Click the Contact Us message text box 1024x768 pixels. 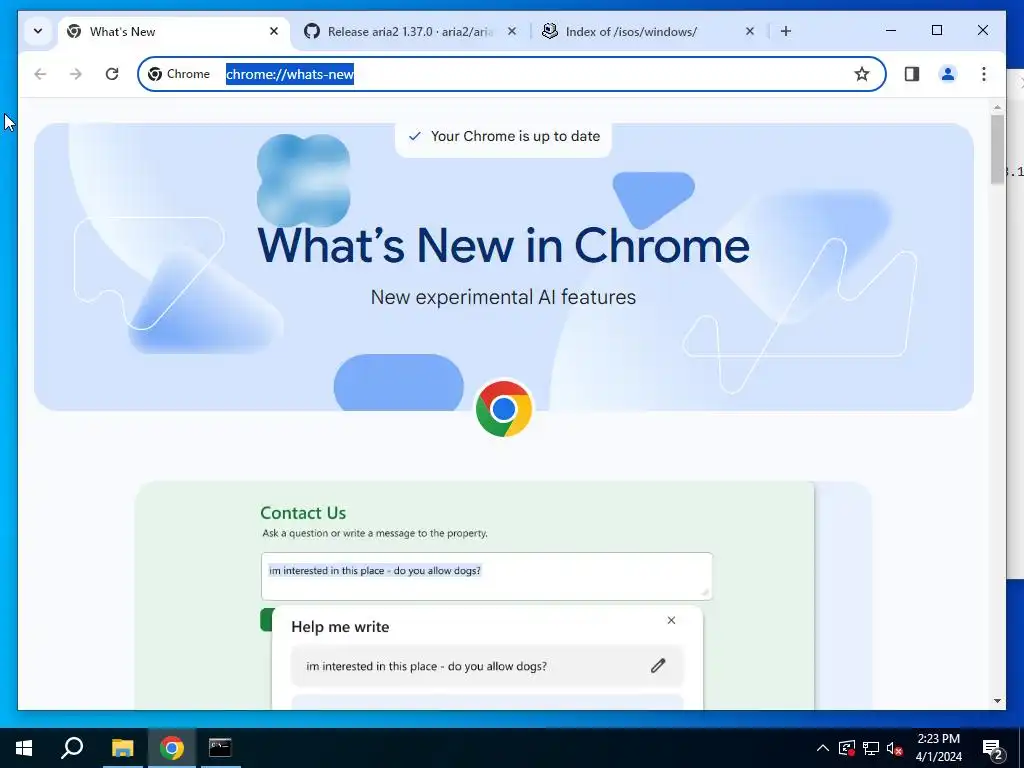click(487, 576)
